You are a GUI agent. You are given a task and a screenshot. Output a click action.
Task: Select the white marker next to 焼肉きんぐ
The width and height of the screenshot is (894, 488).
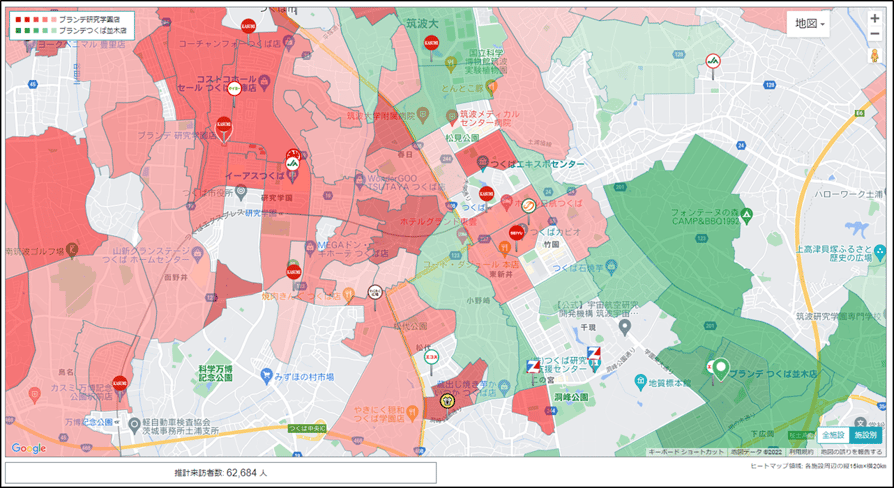click(x=375, y=292)
